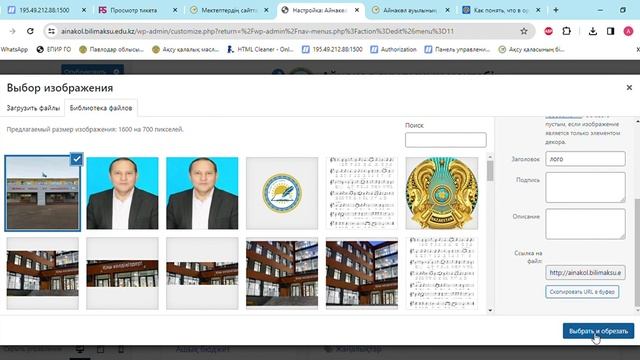Select first man portrait thumbnail

tap(122, 193)
